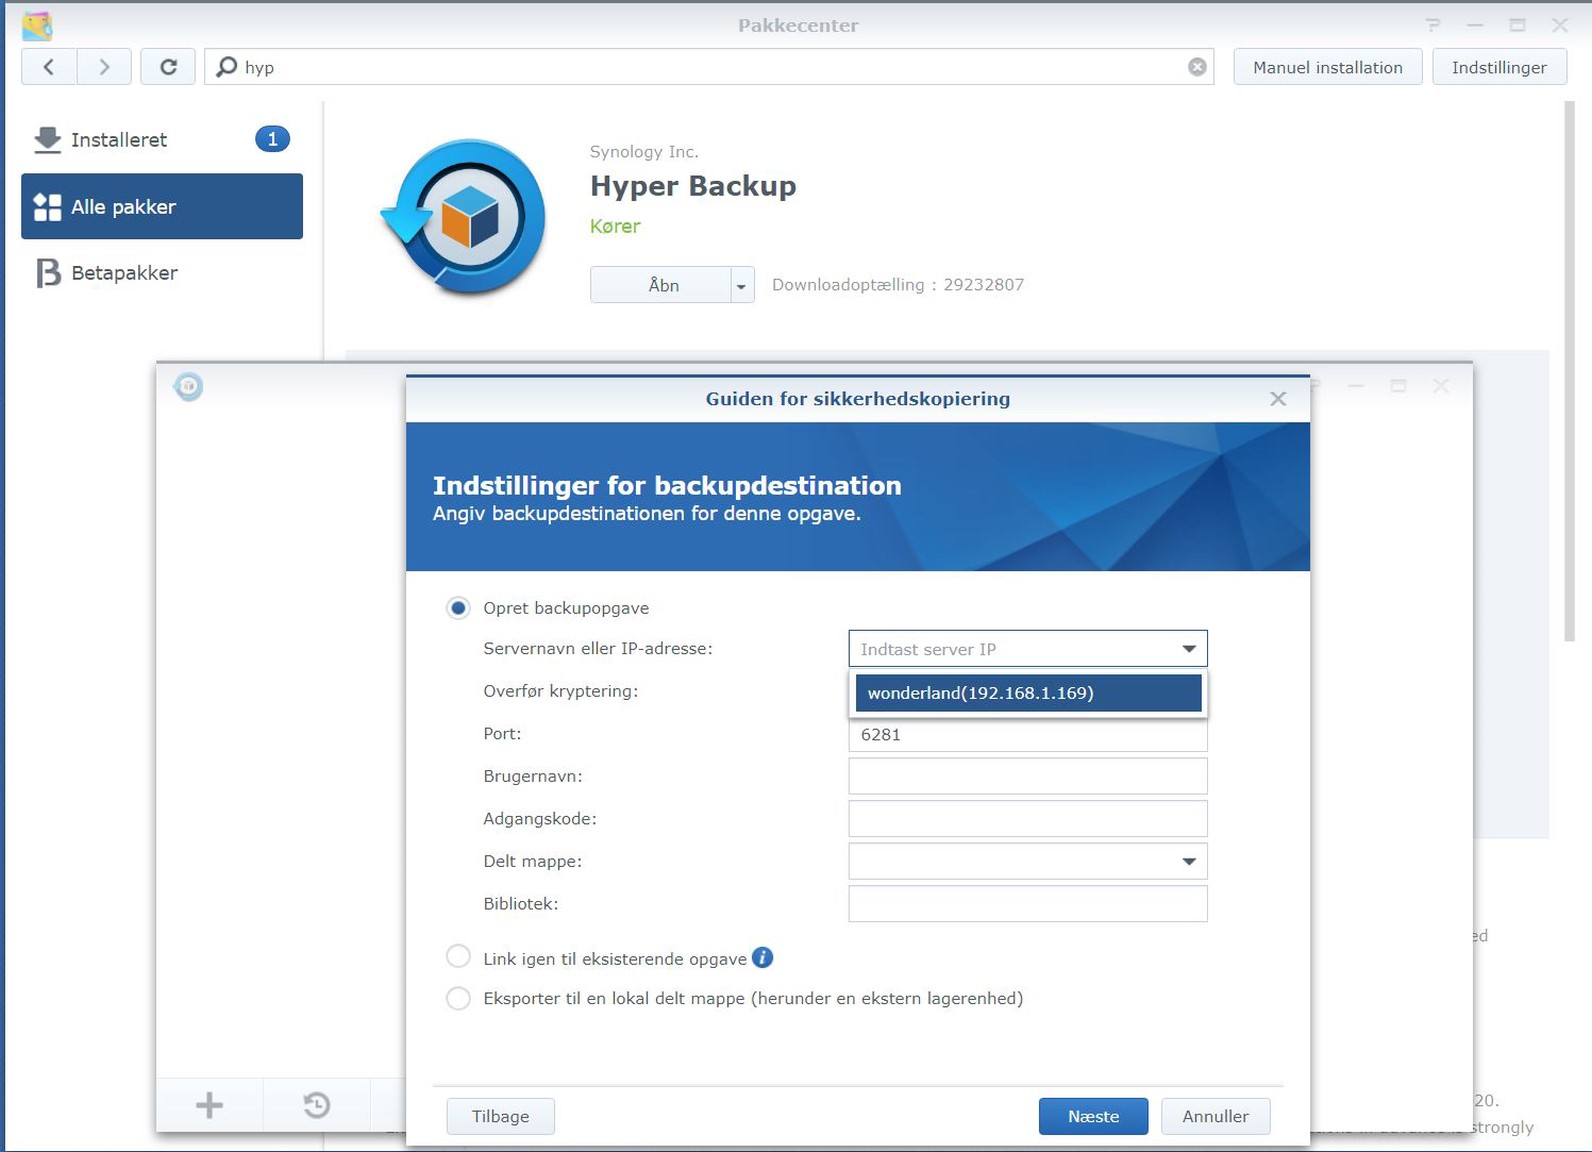
Task: Add a new backup task with plus icon
Action: click(x=209, y=1105)
